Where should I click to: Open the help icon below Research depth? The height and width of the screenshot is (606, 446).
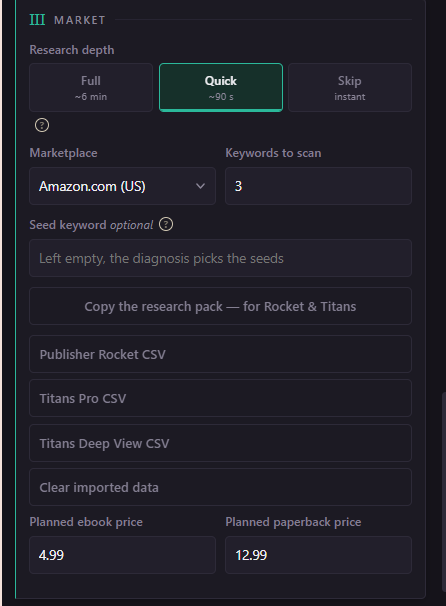tap(42, 125)
